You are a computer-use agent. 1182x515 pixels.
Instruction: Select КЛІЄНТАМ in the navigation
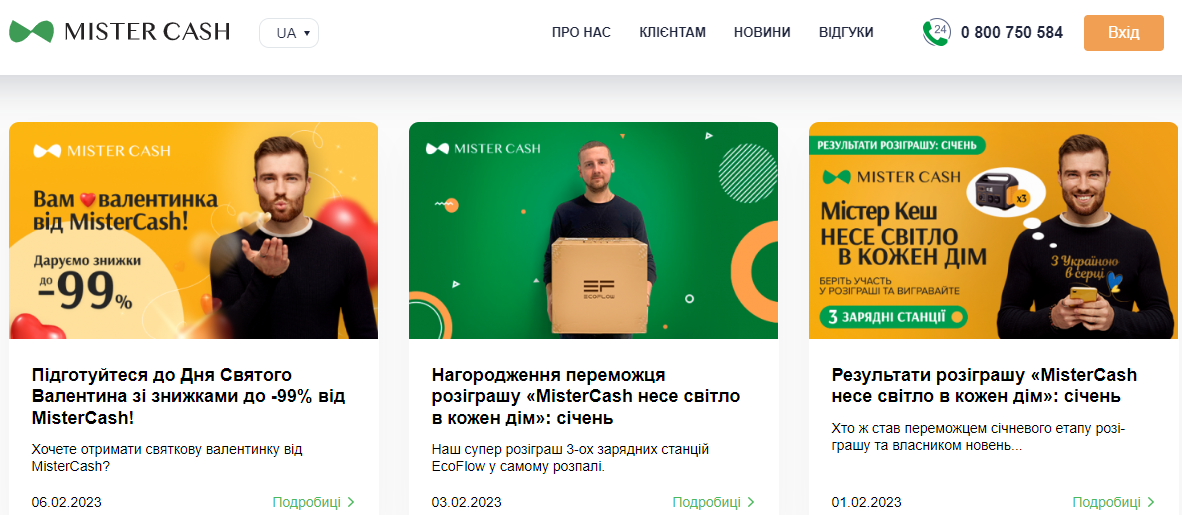(672, 32)
